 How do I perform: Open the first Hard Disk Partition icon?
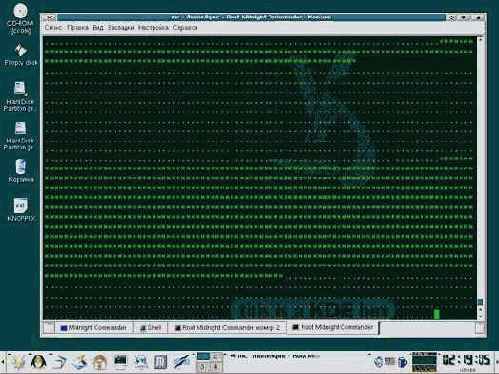(x=19, y=96)
